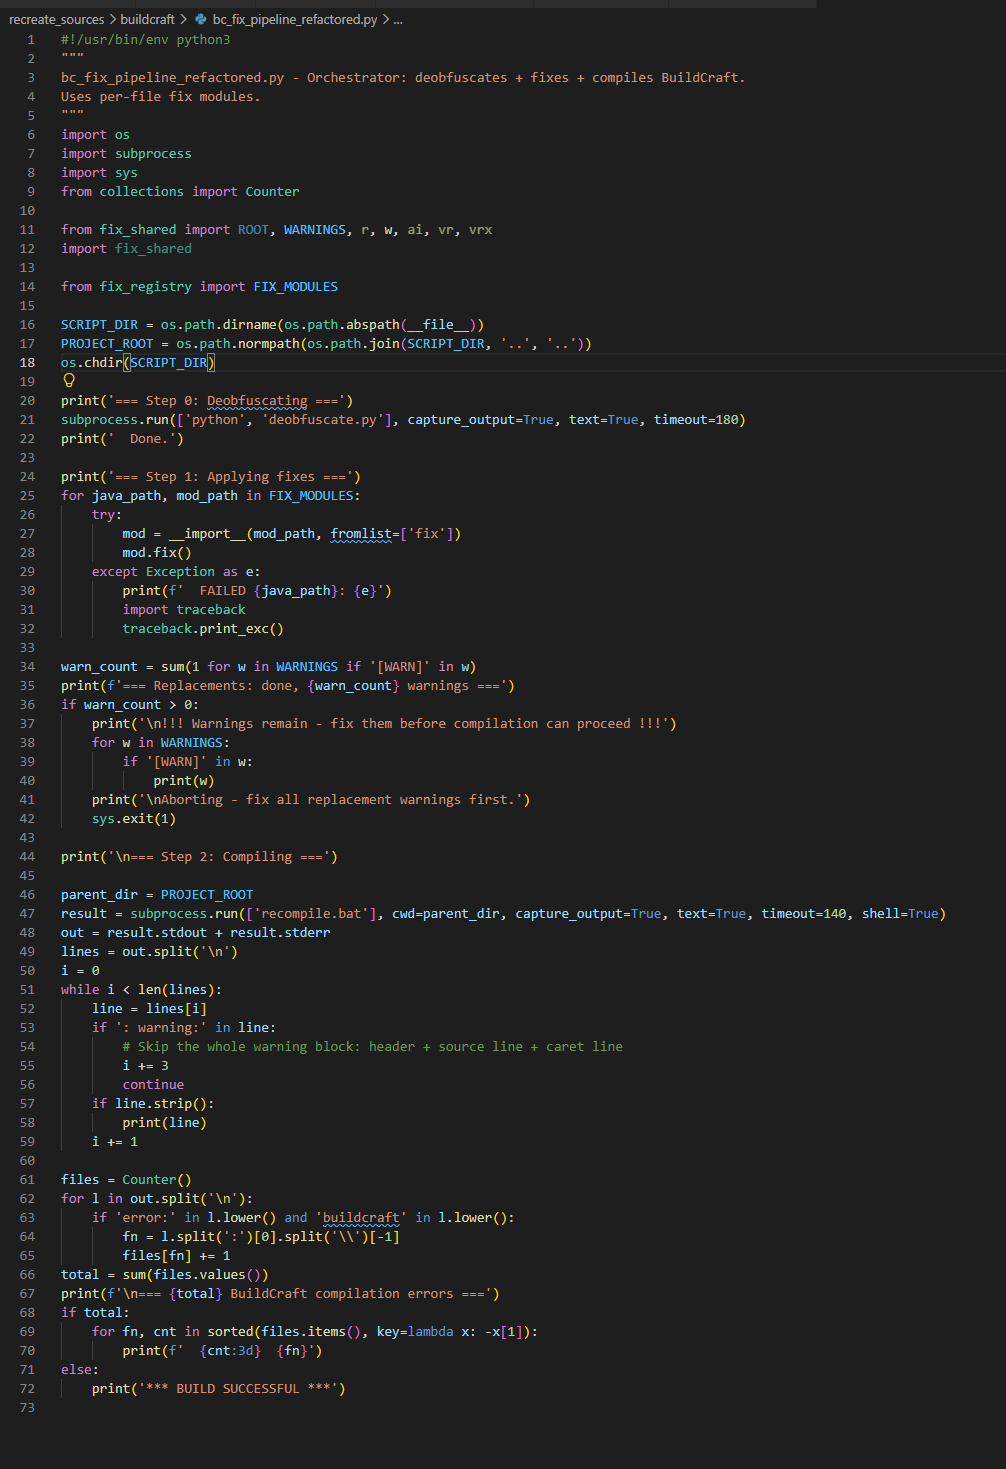Expand the breadcrumb ellipsis symbol list
The height and width of the screenshot is (1469, 1006).
click(398, 20)
